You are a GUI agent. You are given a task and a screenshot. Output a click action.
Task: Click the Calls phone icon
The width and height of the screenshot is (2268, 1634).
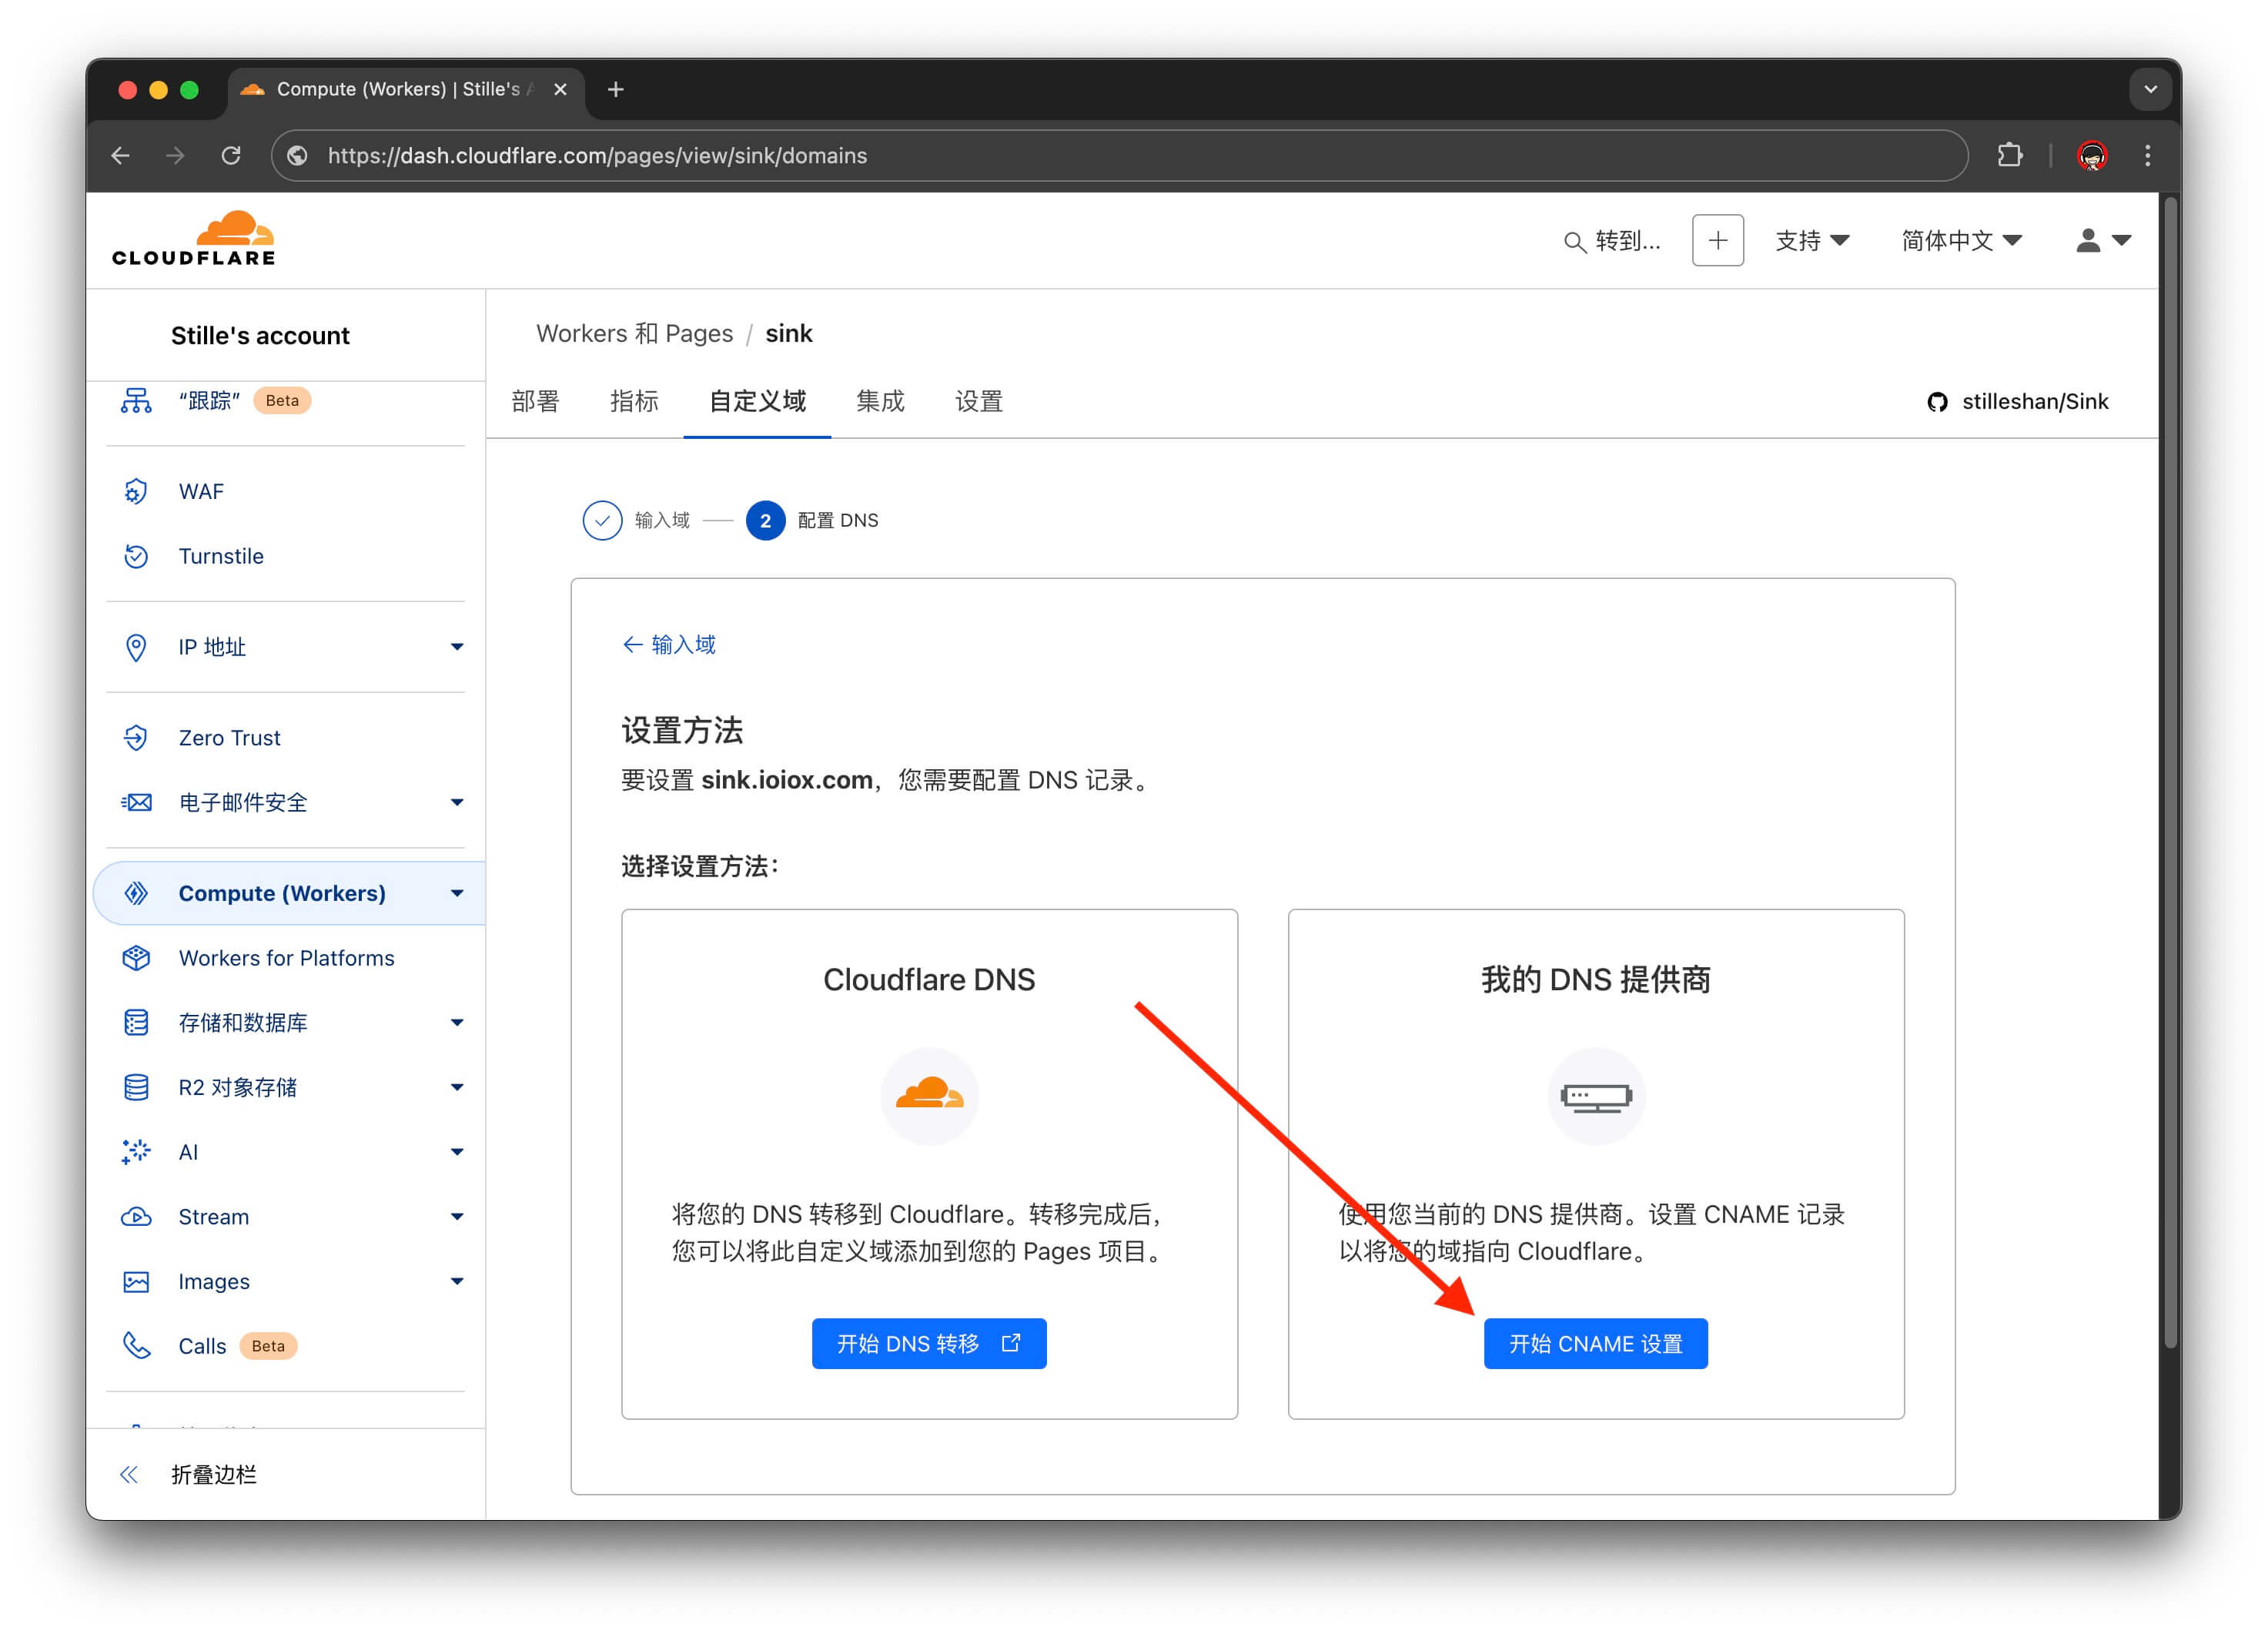pyautogui.click(x=136, y=1346)
